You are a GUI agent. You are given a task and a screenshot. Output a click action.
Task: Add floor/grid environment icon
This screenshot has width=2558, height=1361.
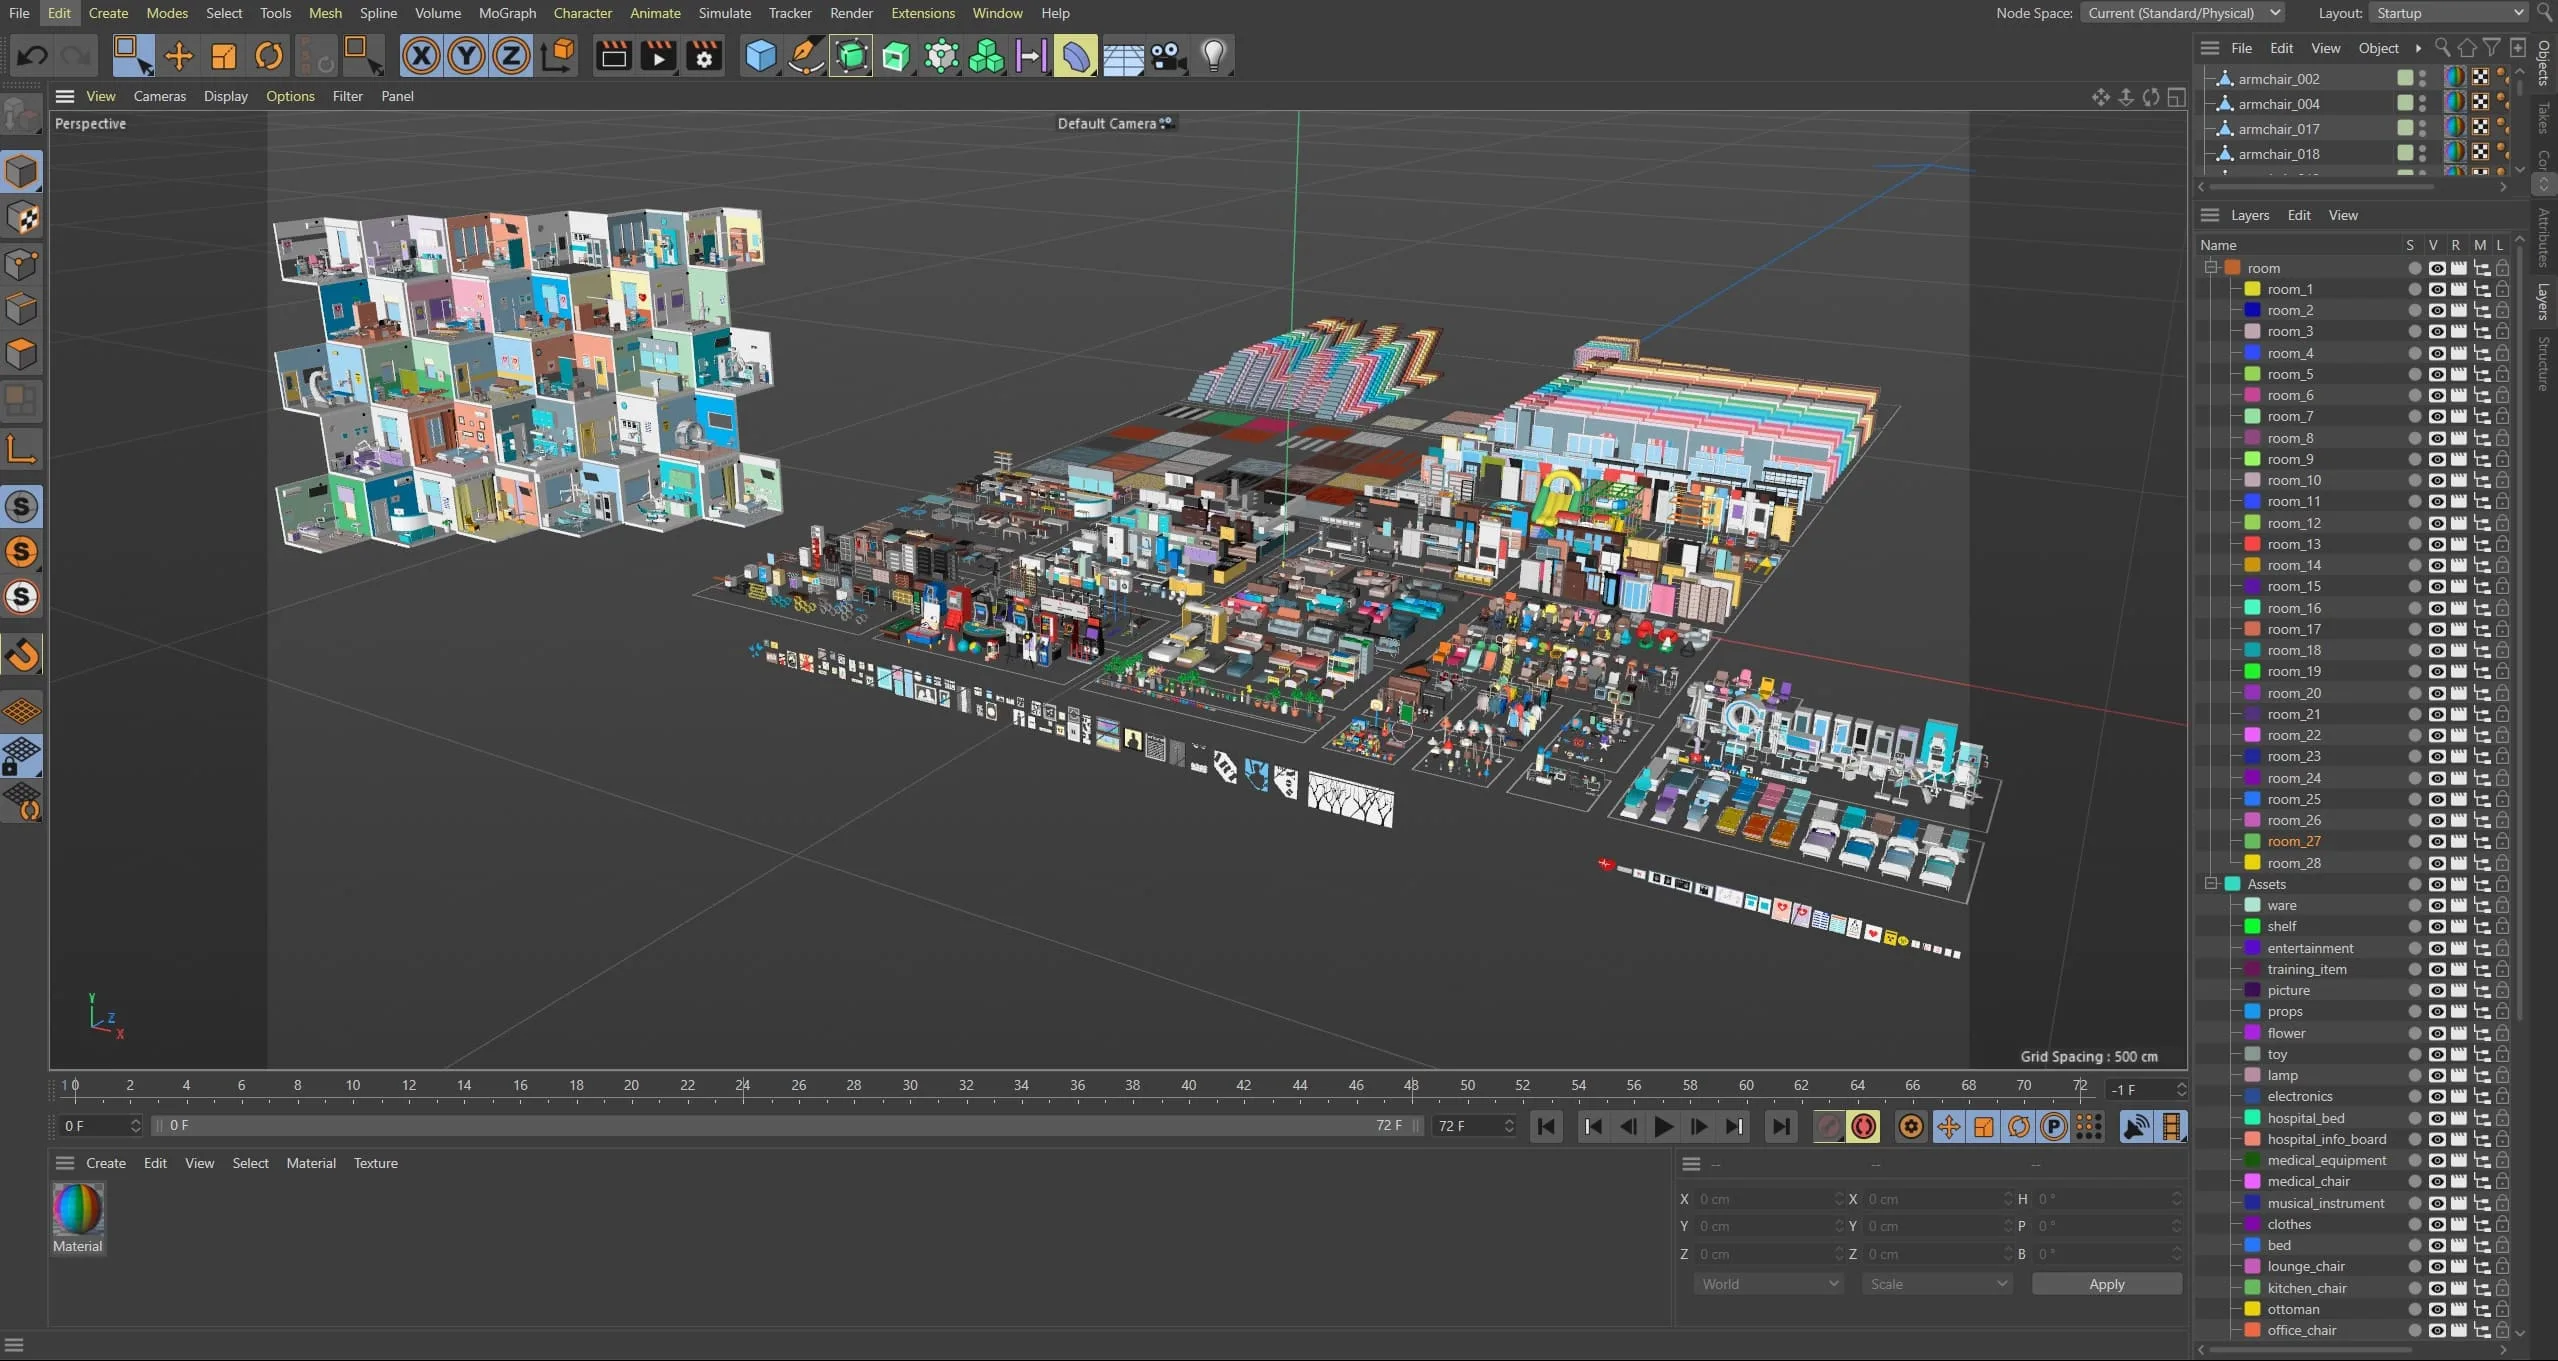click(1123, 55)
